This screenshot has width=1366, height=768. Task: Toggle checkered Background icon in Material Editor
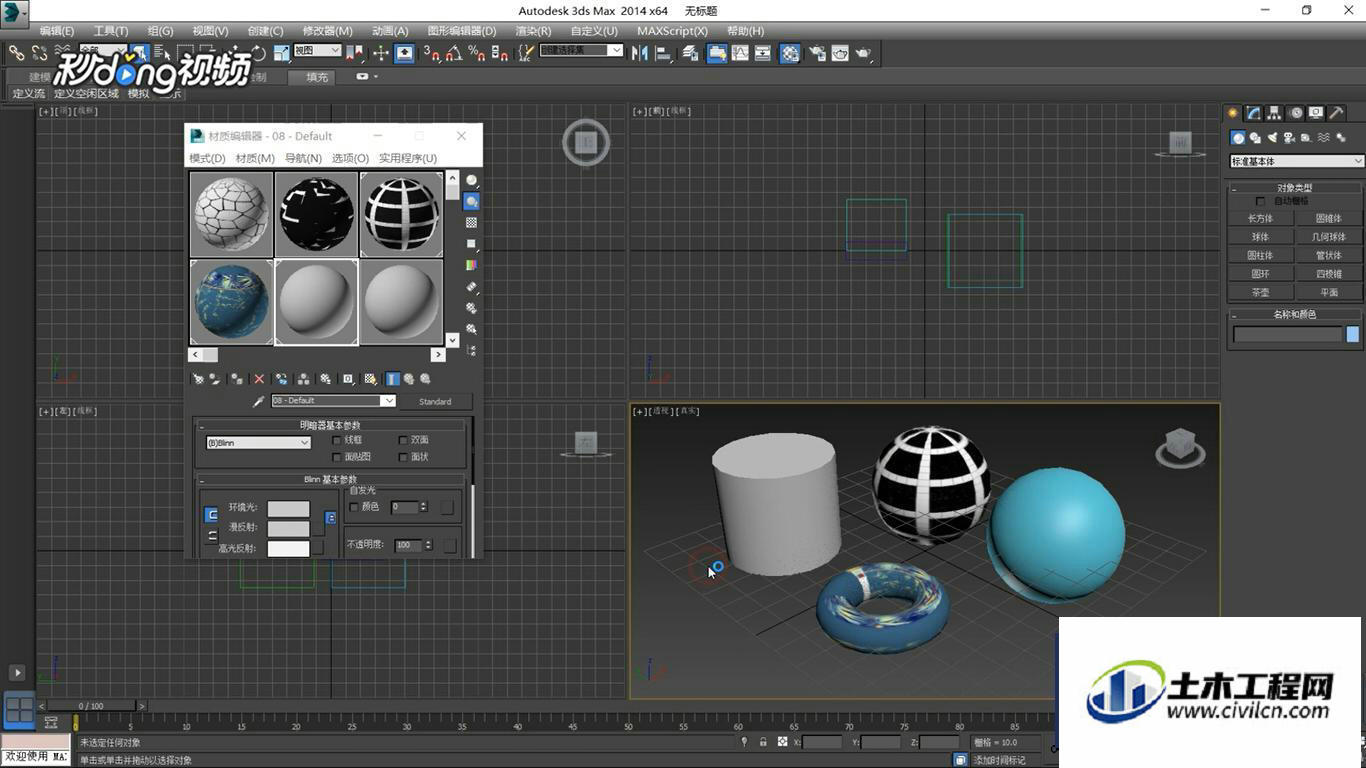pos(471,223)
